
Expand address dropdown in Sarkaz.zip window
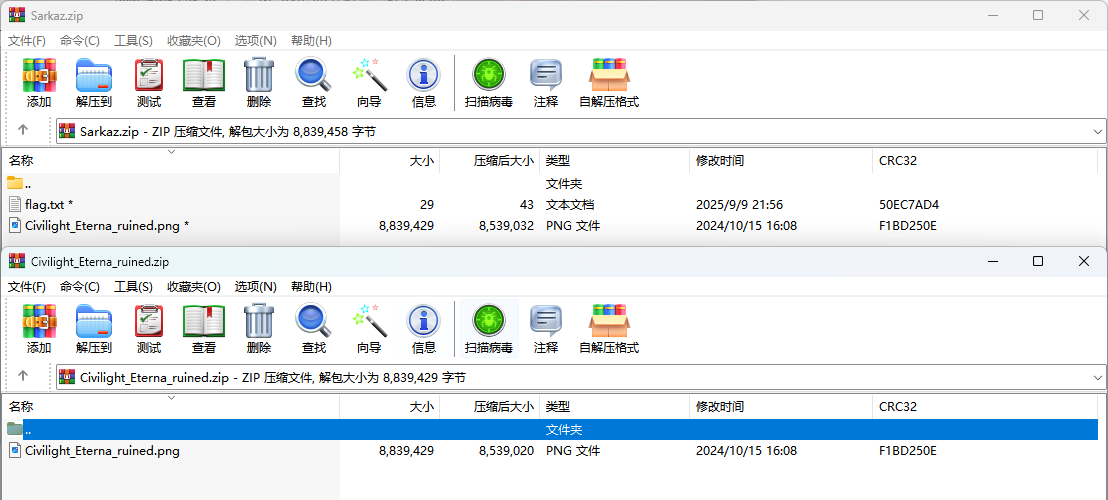(x=1097, y=131)
